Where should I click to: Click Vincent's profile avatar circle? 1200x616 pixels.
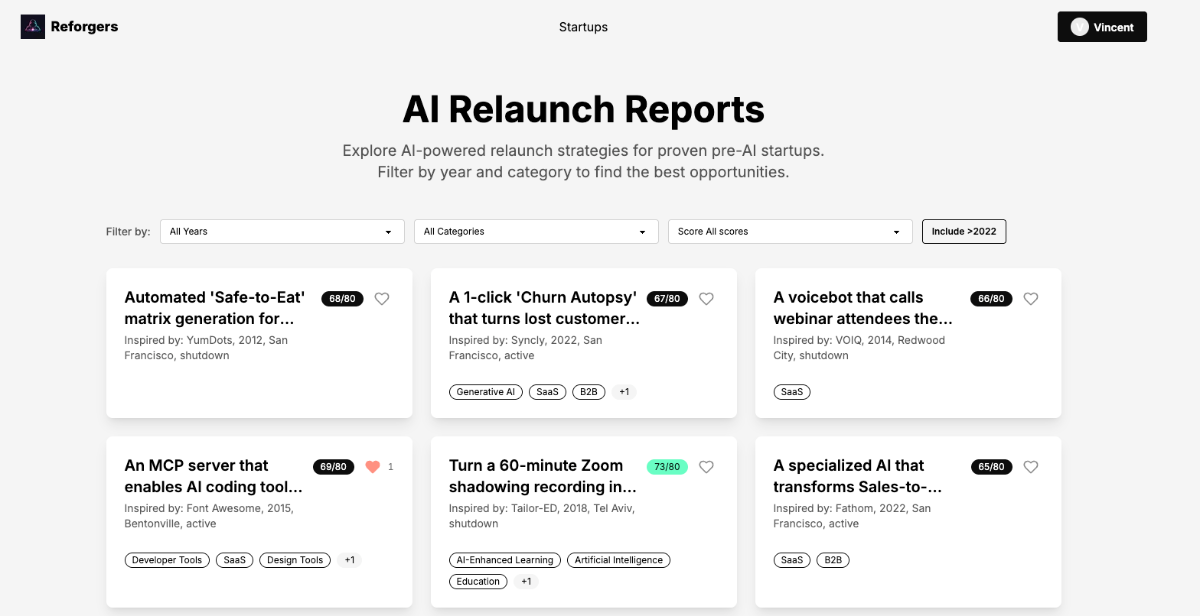pos(1079,27)
